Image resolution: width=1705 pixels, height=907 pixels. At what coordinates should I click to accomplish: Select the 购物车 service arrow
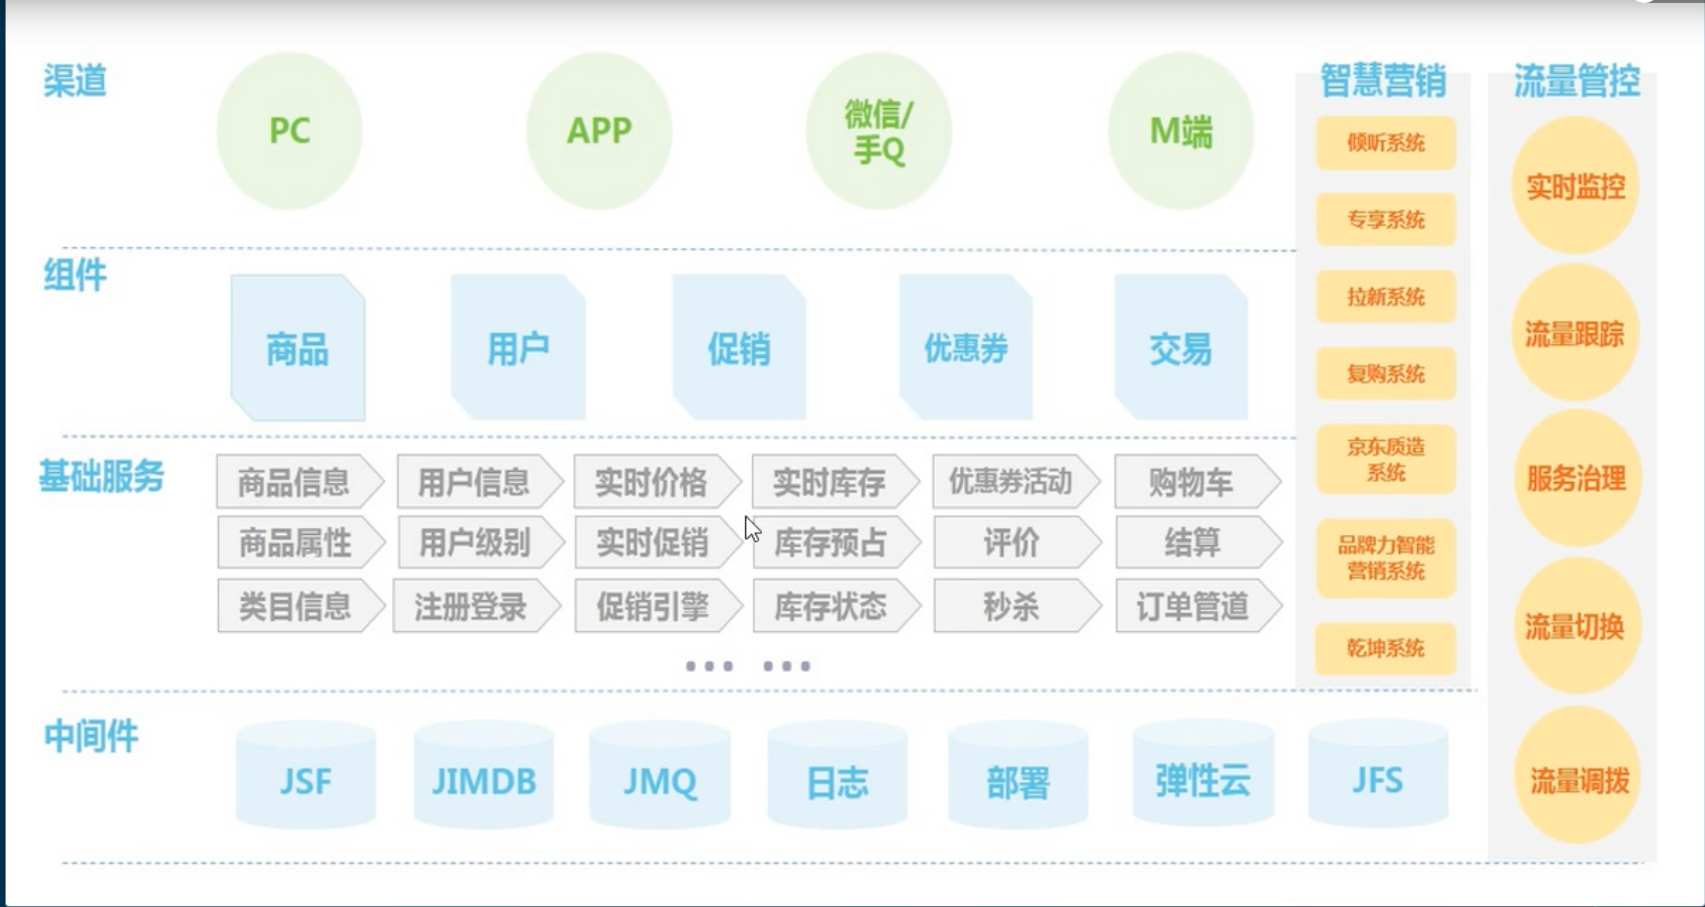tap(1198, 482)
